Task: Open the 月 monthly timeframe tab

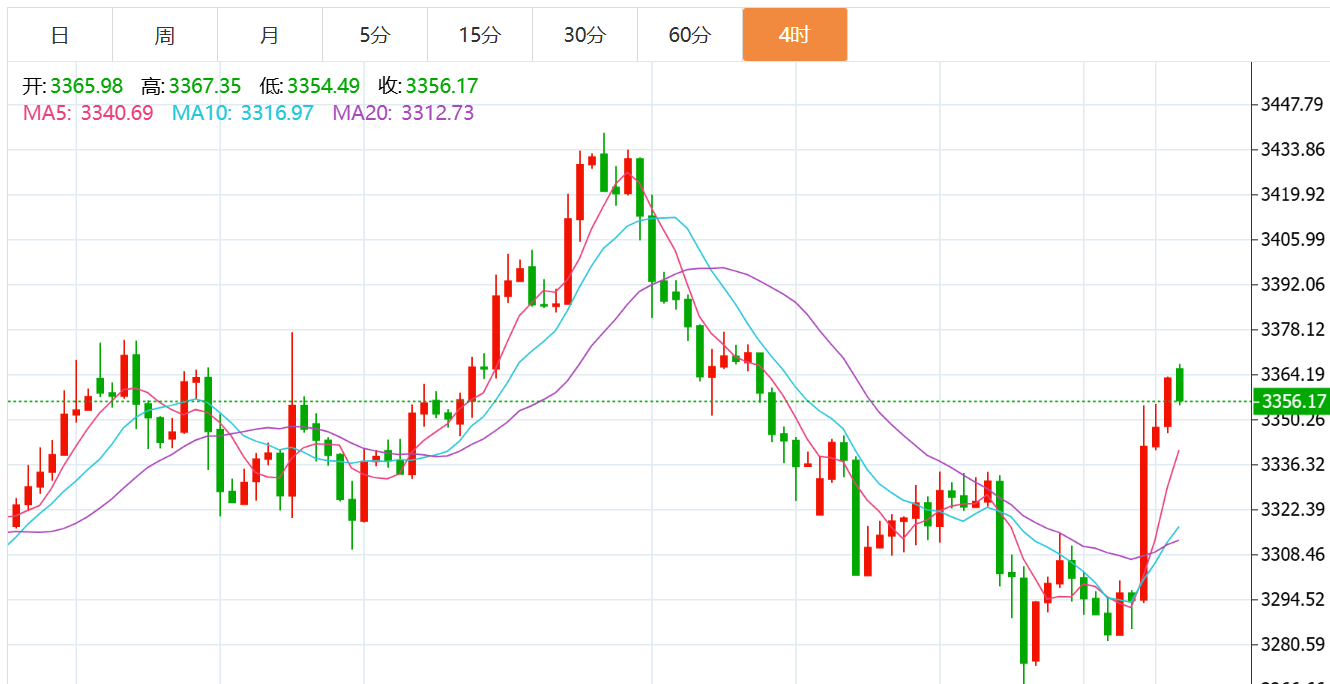Action: (270, 35)
